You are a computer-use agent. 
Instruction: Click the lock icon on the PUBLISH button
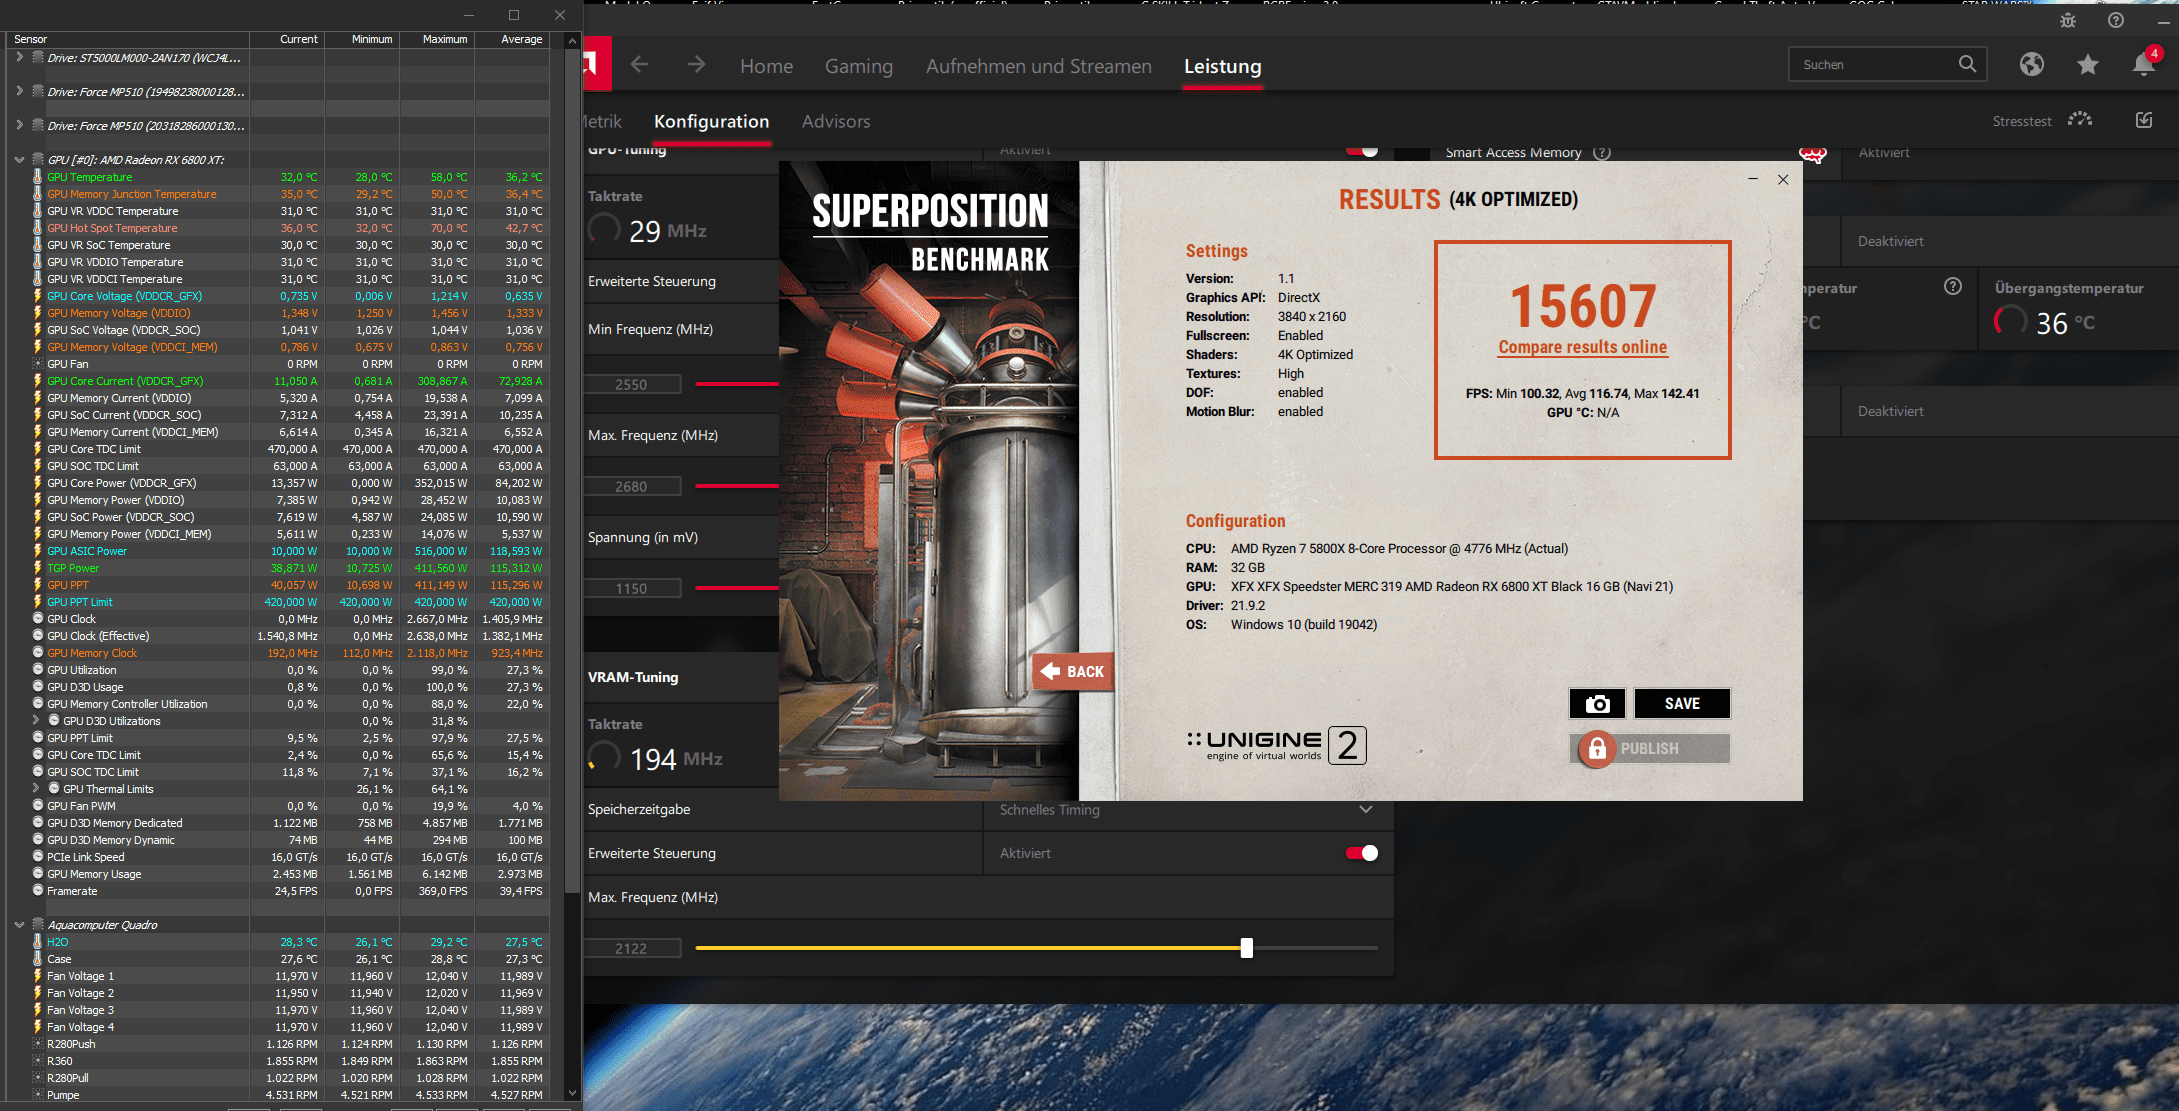coord(1597,748)
